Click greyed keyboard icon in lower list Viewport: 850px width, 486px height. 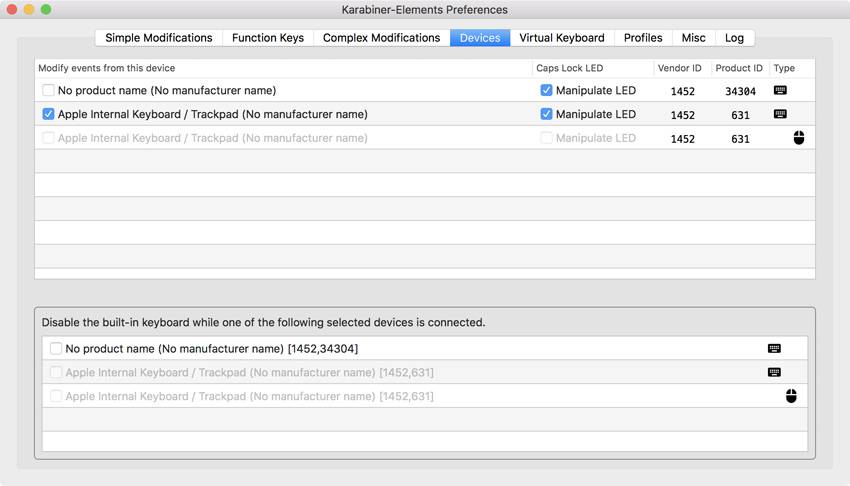tap(774, 372)
